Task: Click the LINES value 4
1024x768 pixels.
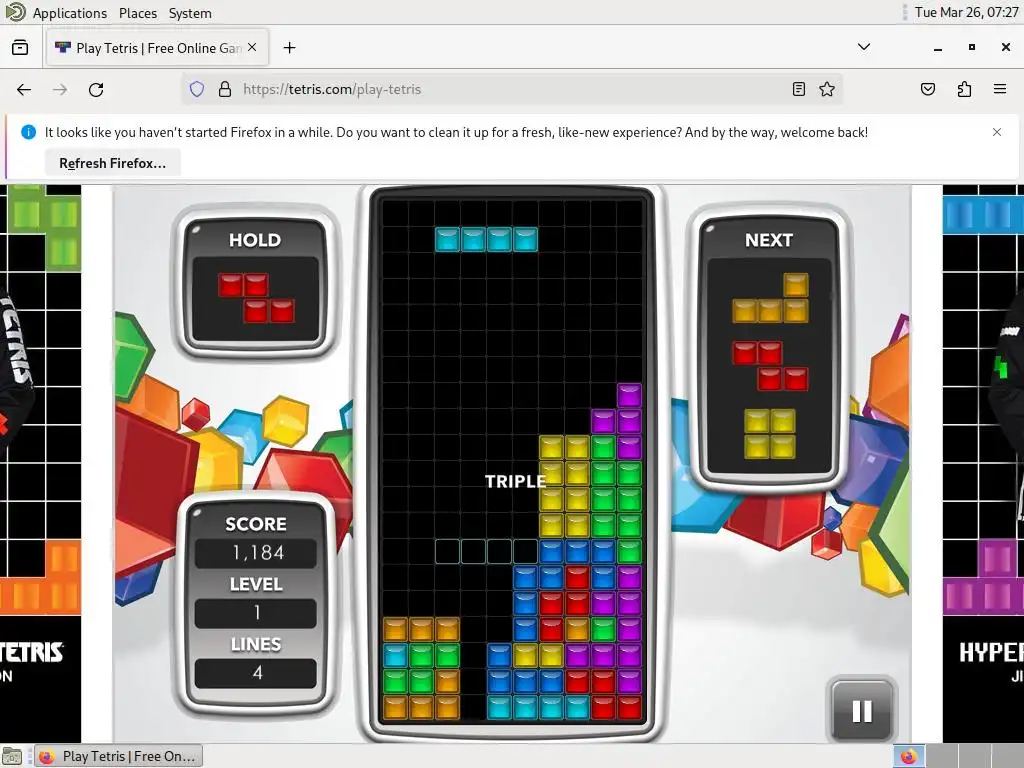Action: click(257, 673)
